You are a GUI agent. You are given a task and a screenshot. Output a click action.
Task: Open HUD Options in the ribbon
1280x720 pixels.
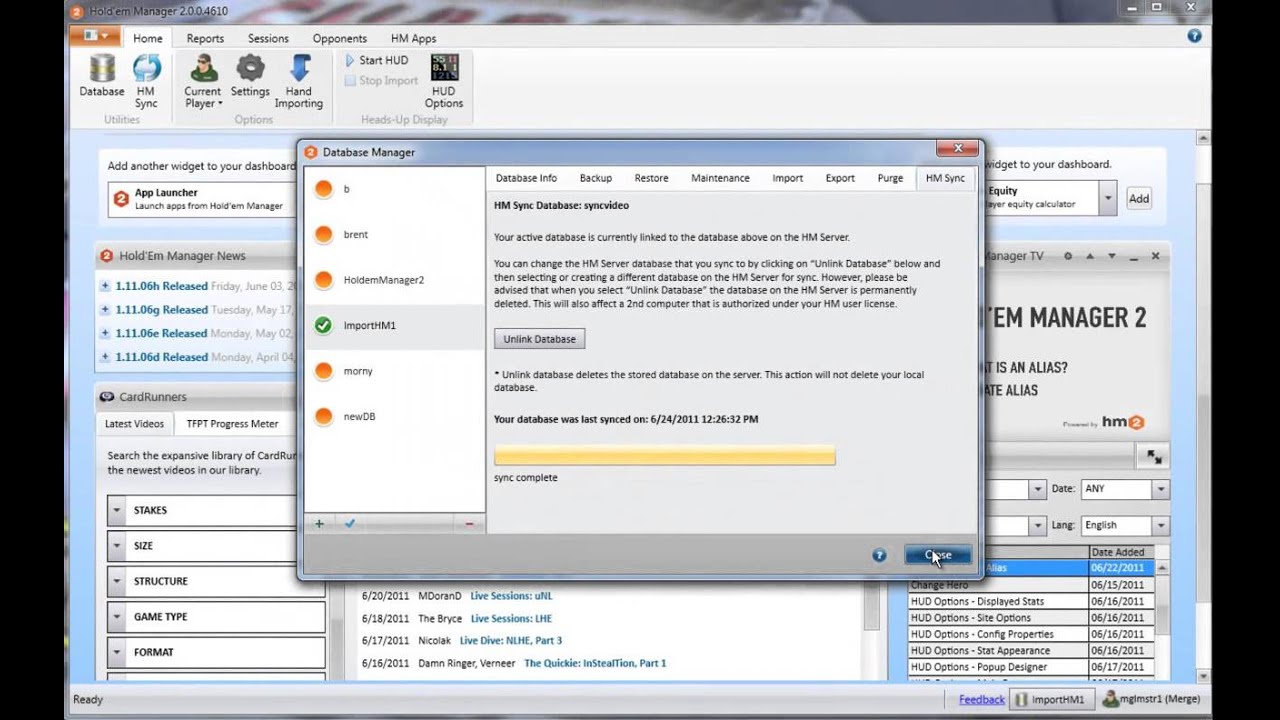(x=444, y=81)
